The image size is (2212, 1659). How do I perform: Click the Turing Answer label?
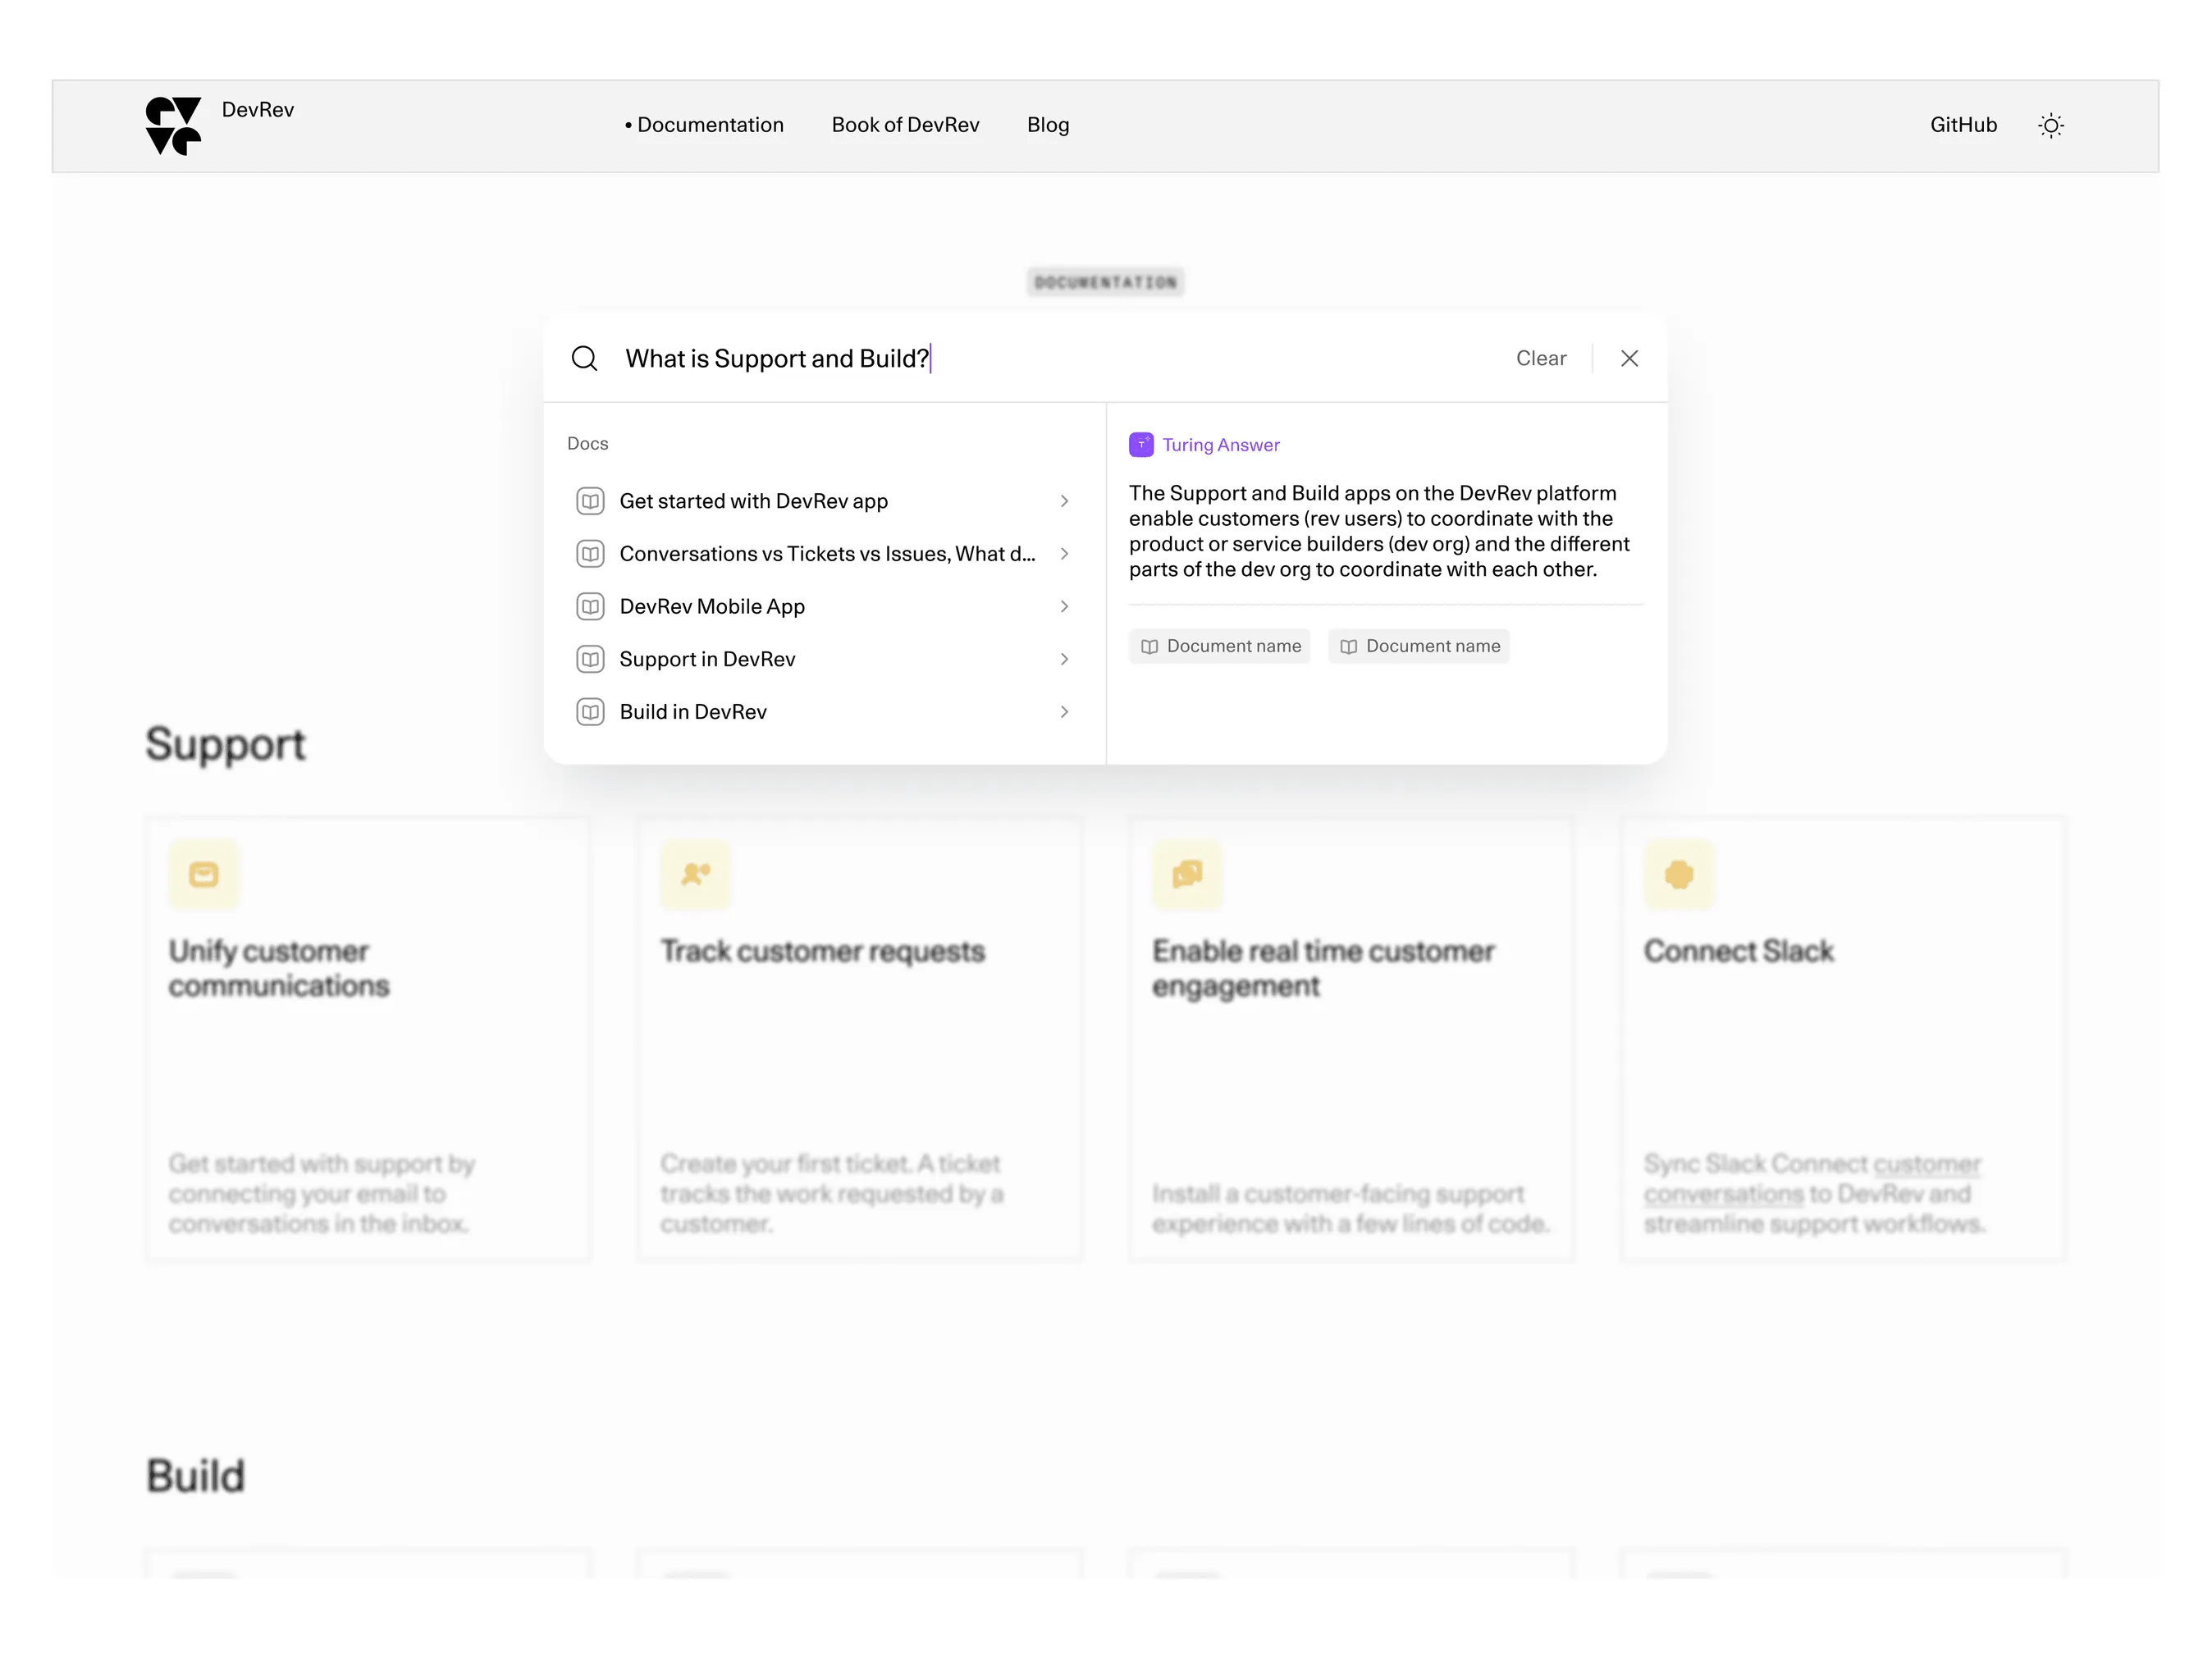(1221, 445)
